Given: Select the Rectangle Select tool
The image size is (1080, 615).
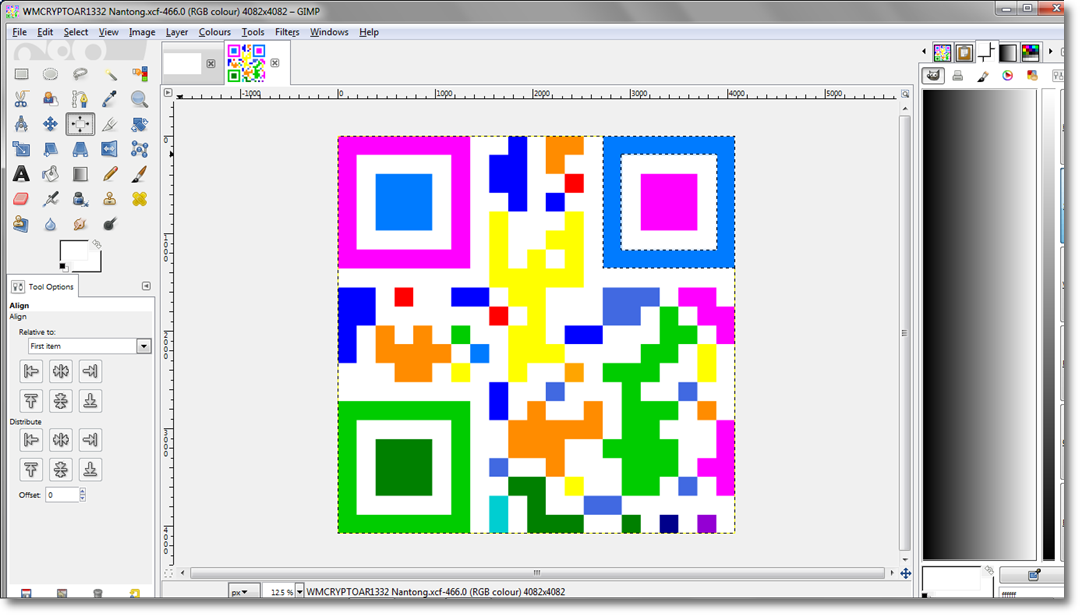Looking at the screenshot, I should [x=21, y=74].
